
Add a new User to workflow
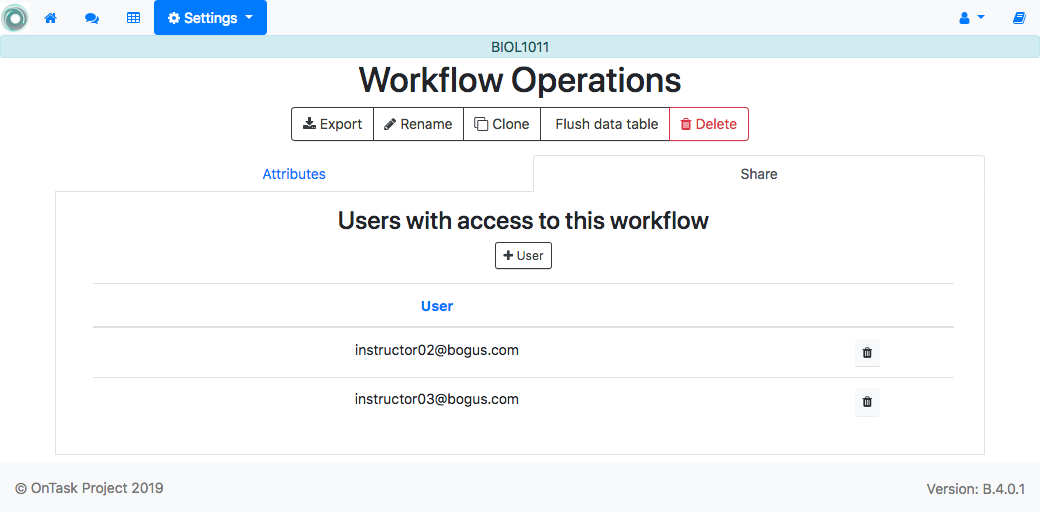(523, 255)
